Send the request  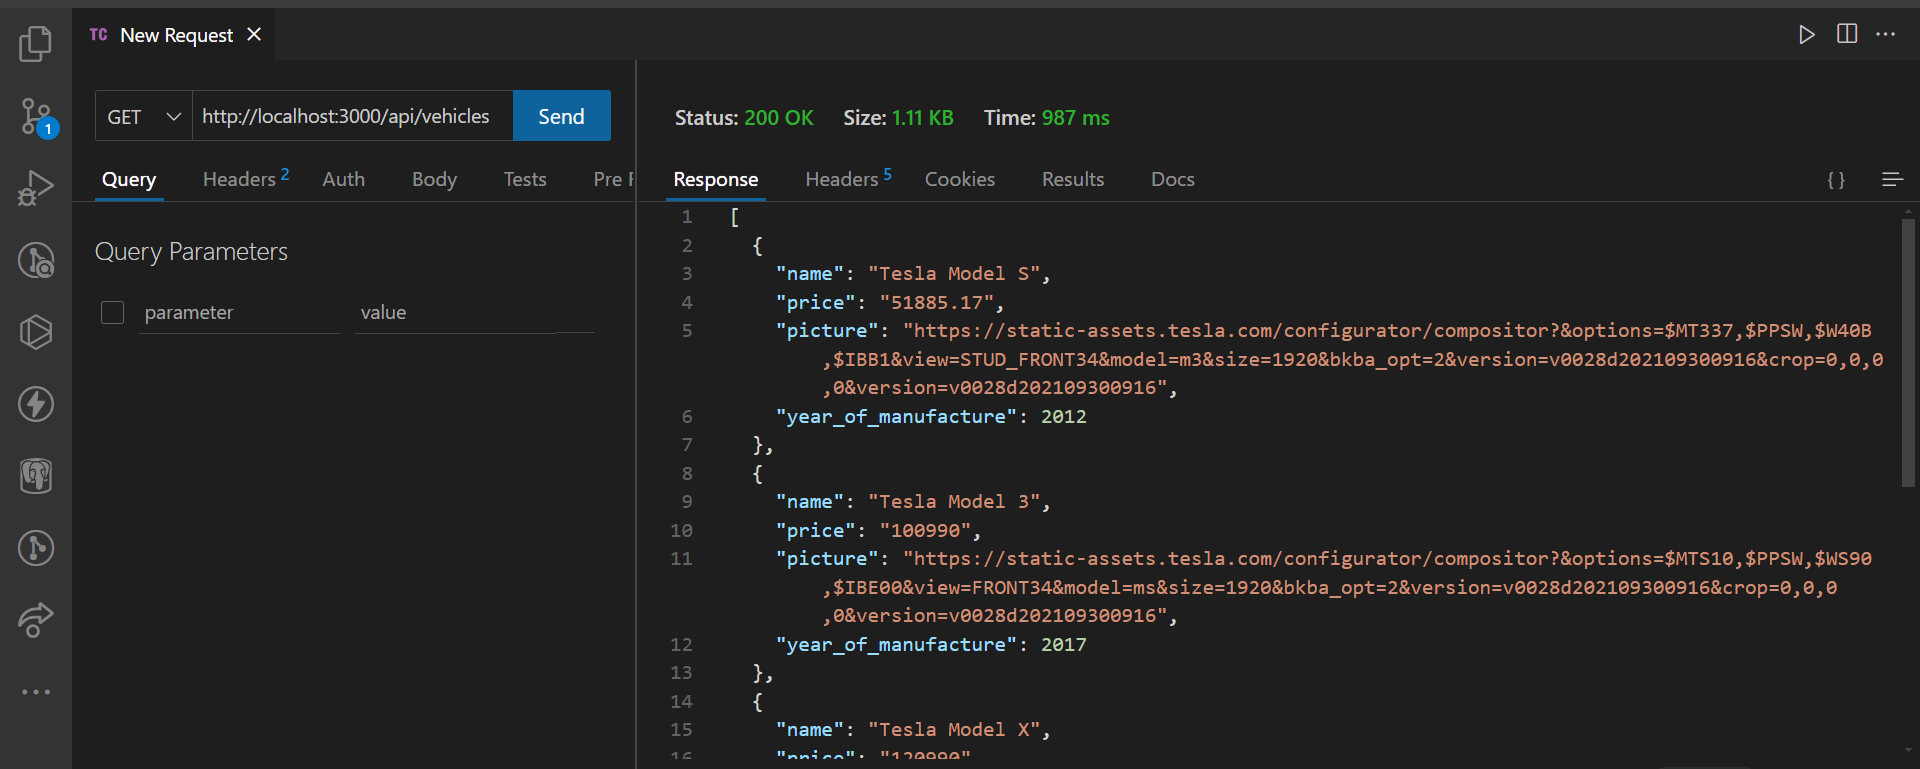[561, 116]
